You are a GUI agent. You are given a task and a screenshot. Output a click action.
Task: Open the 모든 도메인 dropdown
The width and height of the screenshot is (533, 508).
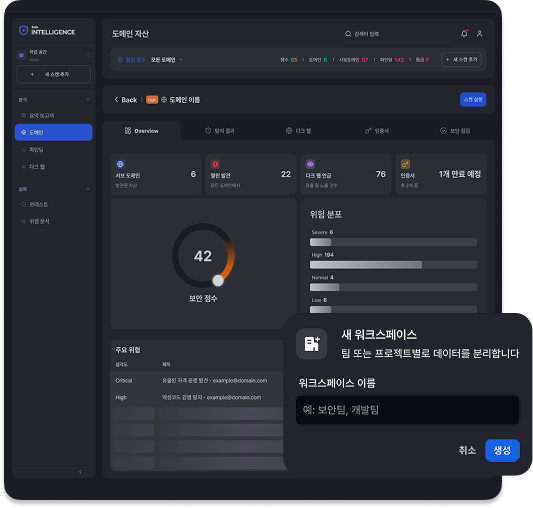[x=166, y=60]
